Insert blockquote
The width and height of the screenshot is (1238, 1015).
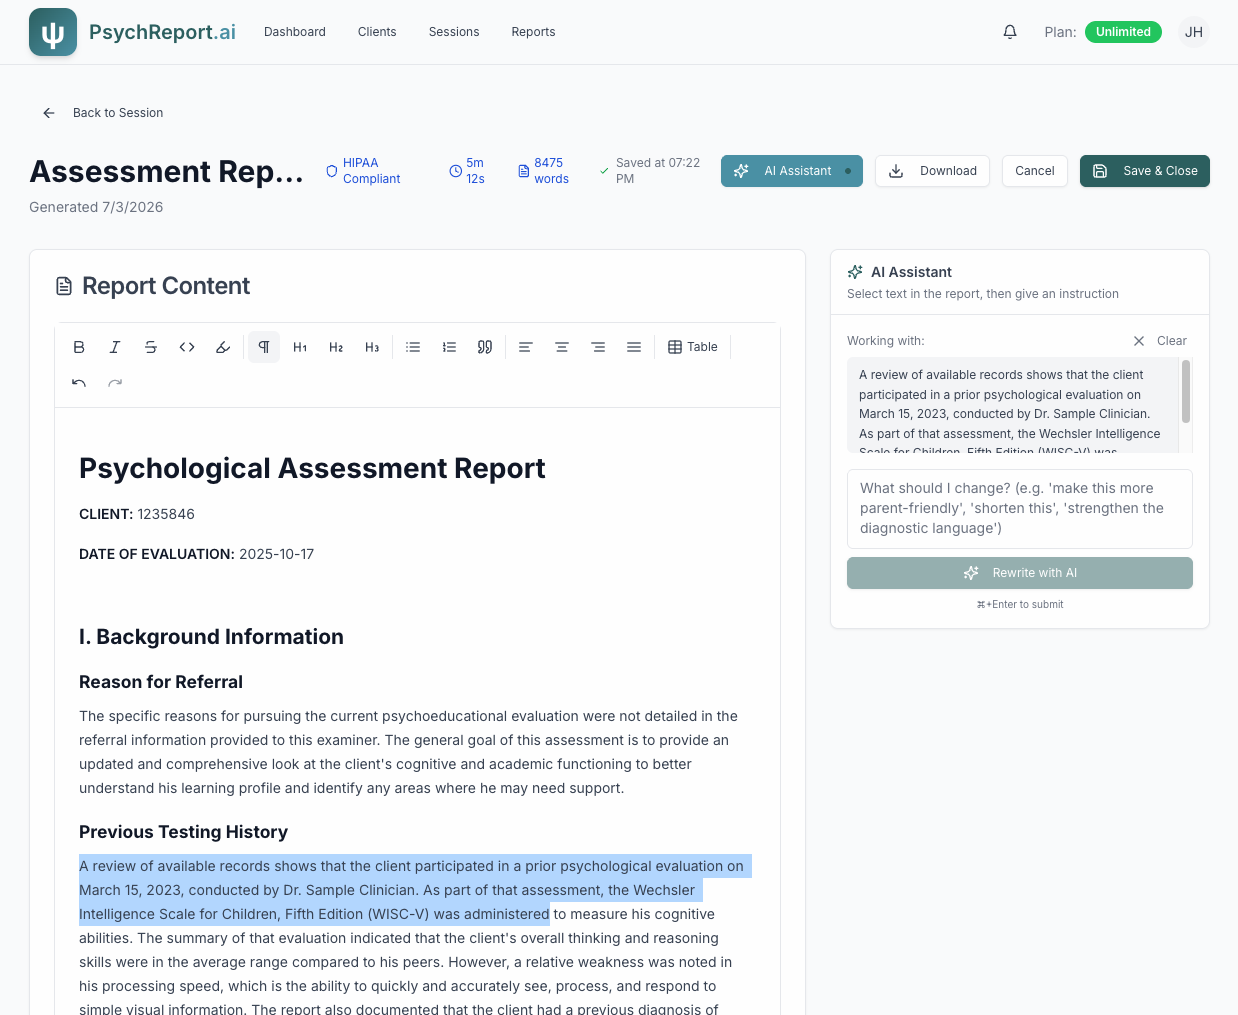(x=485, y=347)
